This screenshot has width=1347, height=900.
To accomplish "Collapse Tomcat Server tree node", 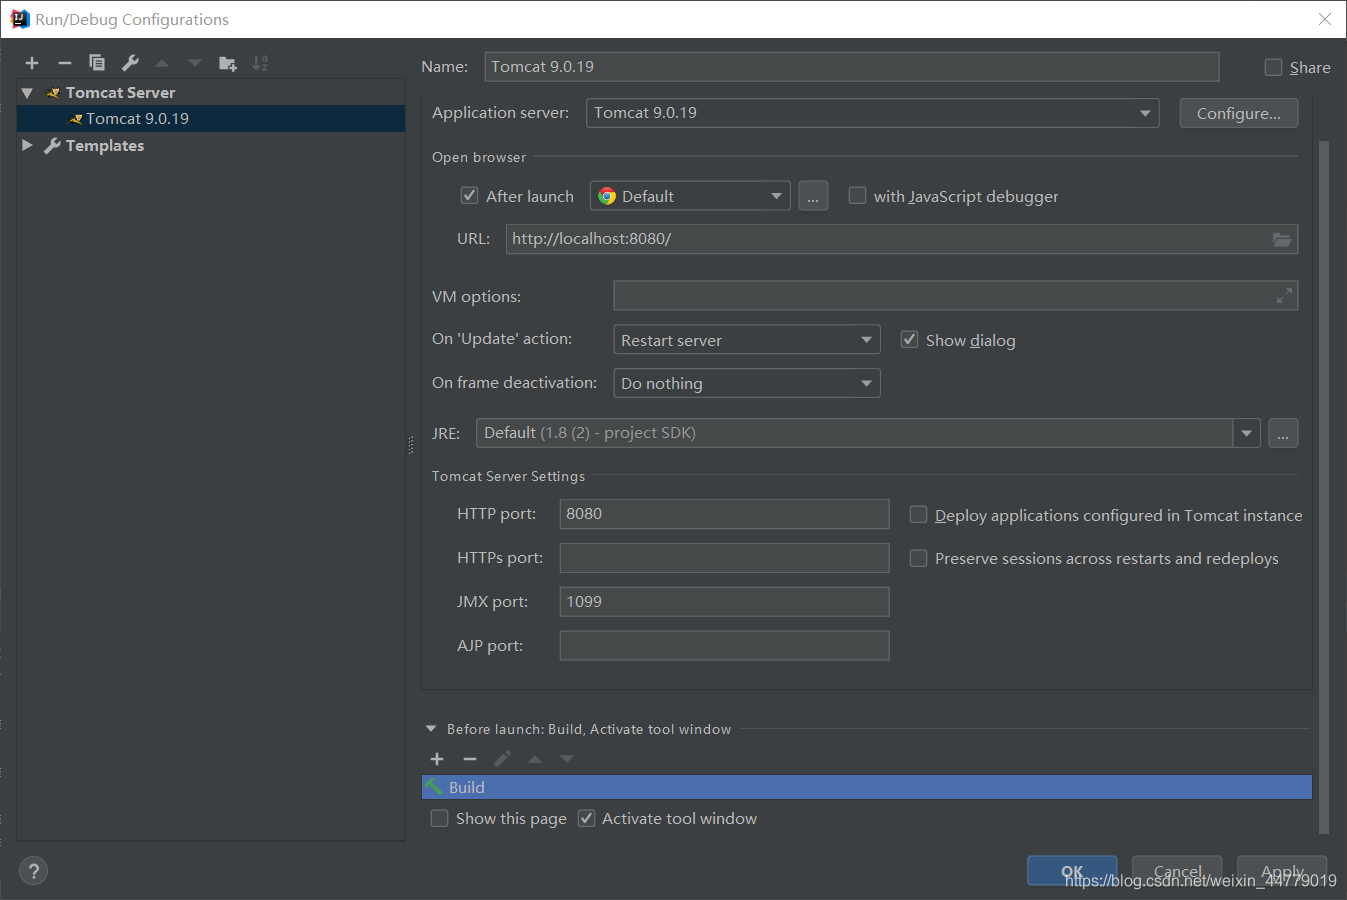I will [x=28, y=93].
